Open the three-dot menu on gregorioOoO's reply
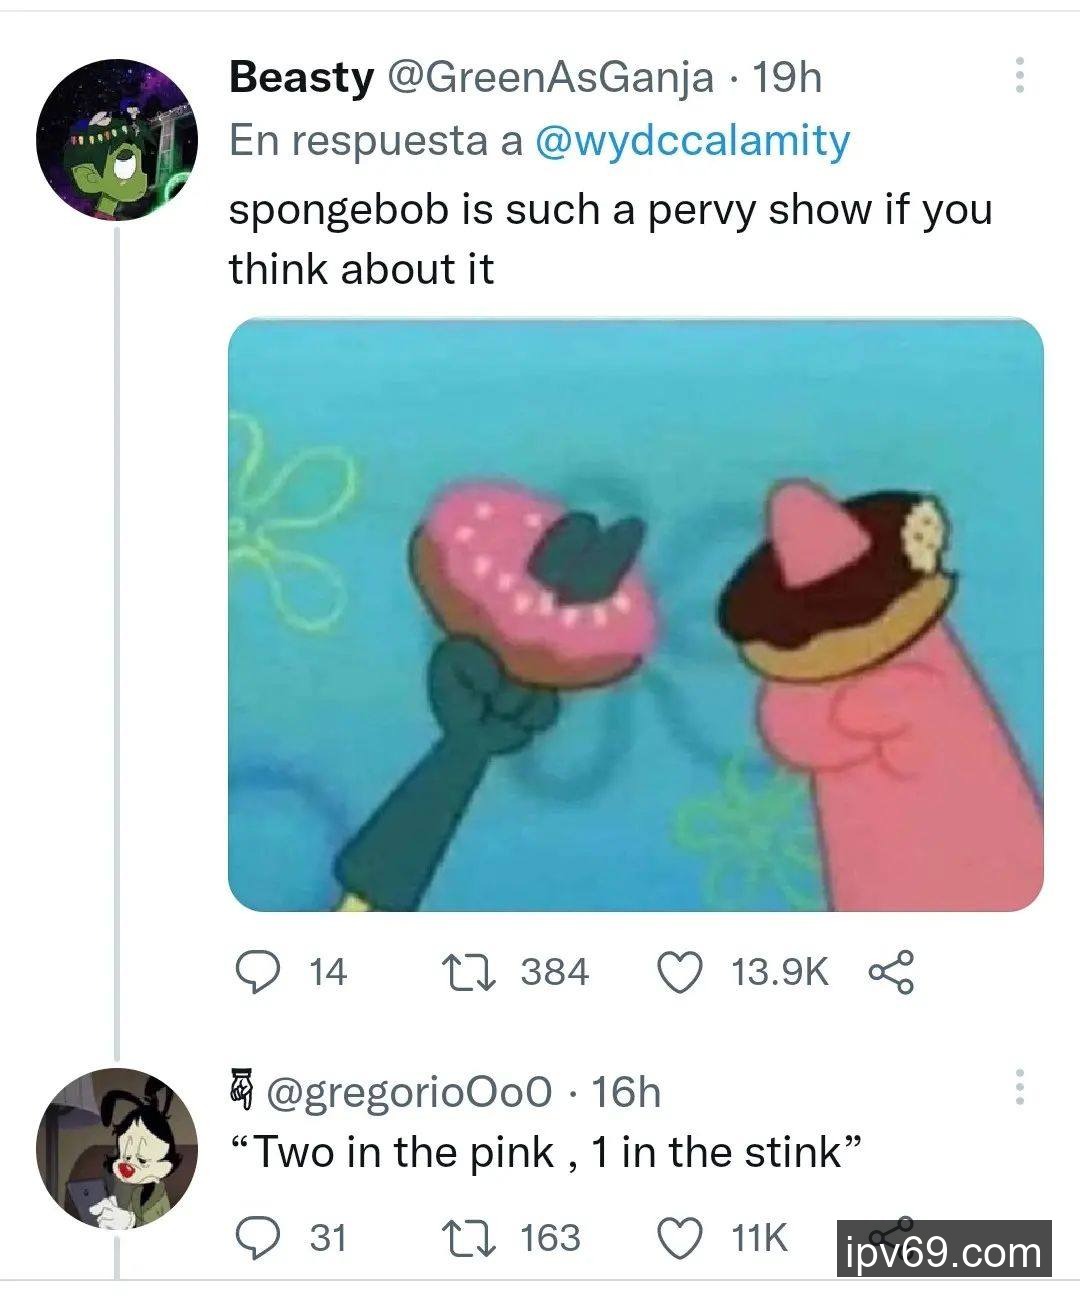The width and height of the screenshot is (1080, 1305). pos(1019,1087)
